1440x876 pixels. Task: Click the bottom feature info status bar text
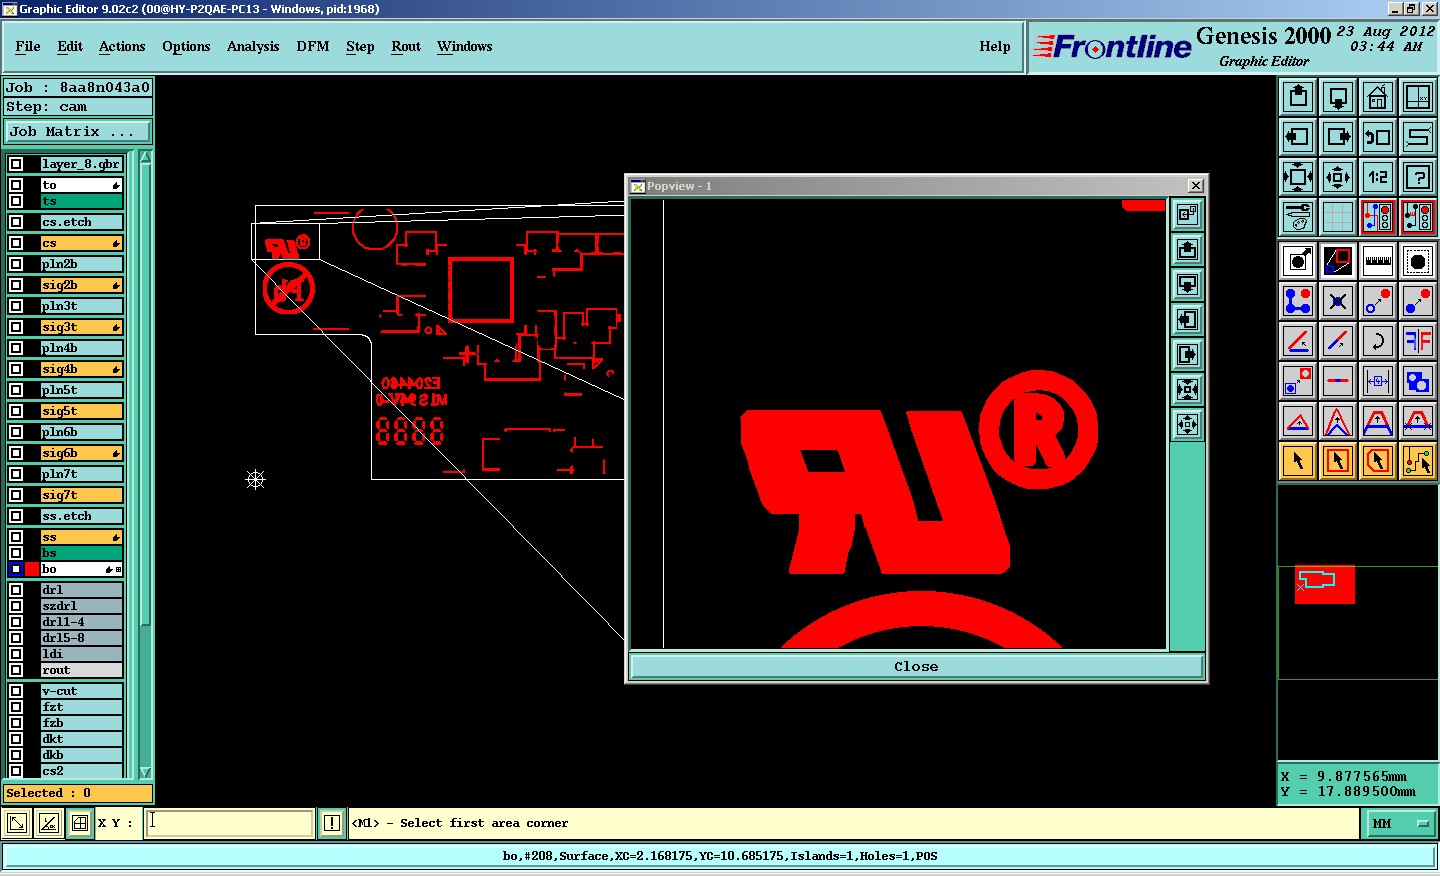(720, 856)
